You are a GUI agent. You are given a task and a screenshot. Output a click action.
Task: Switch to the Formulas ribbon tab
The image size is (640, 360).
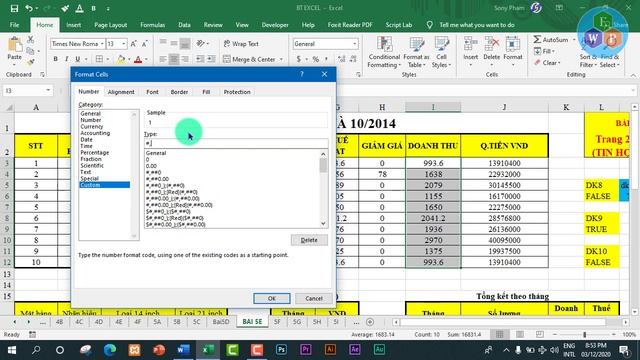click(153, 25)
